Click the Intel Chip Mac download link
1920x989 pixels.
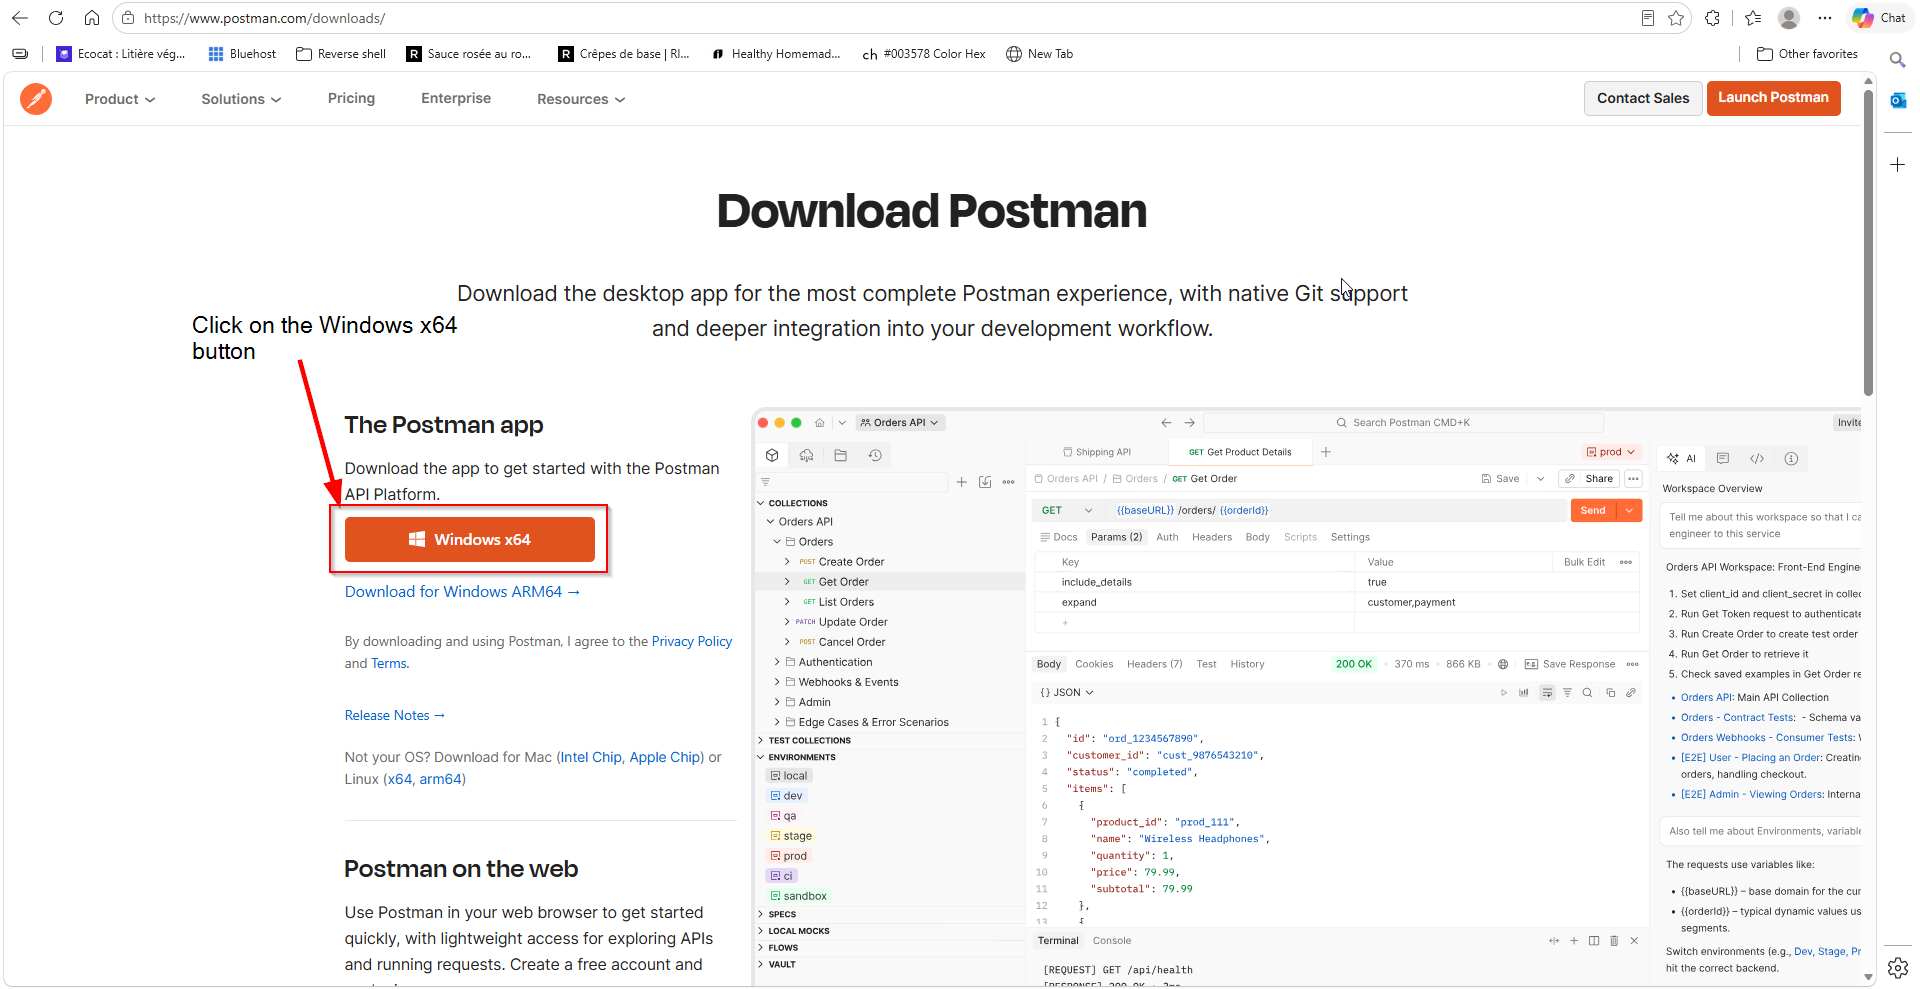point(591,757)
